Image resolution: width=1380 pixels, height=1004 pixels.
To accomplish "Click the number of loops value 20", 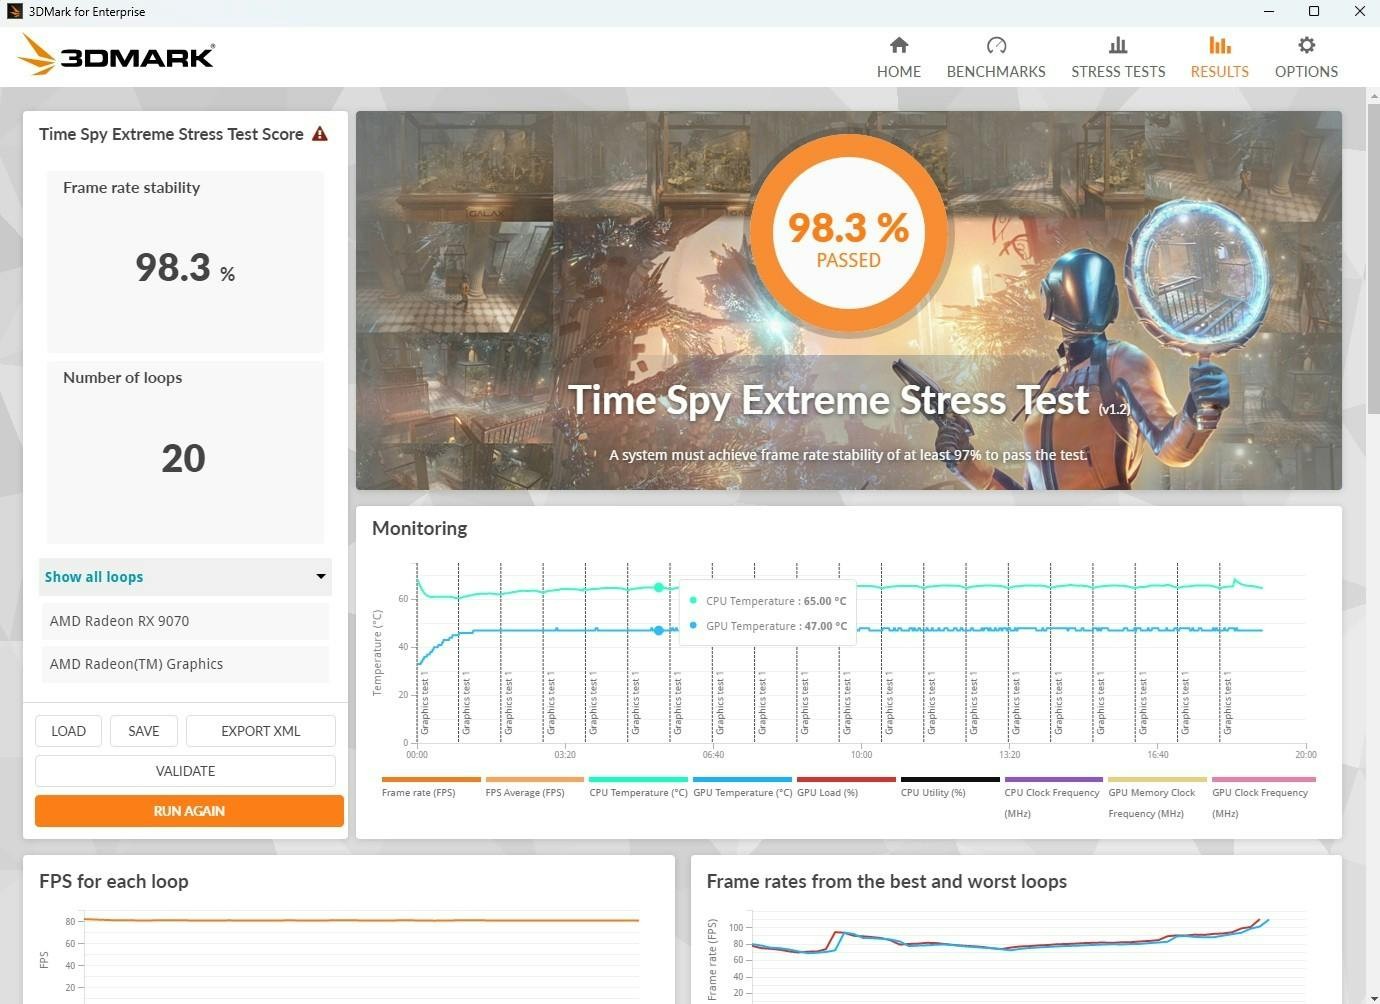I will (184, 458).
